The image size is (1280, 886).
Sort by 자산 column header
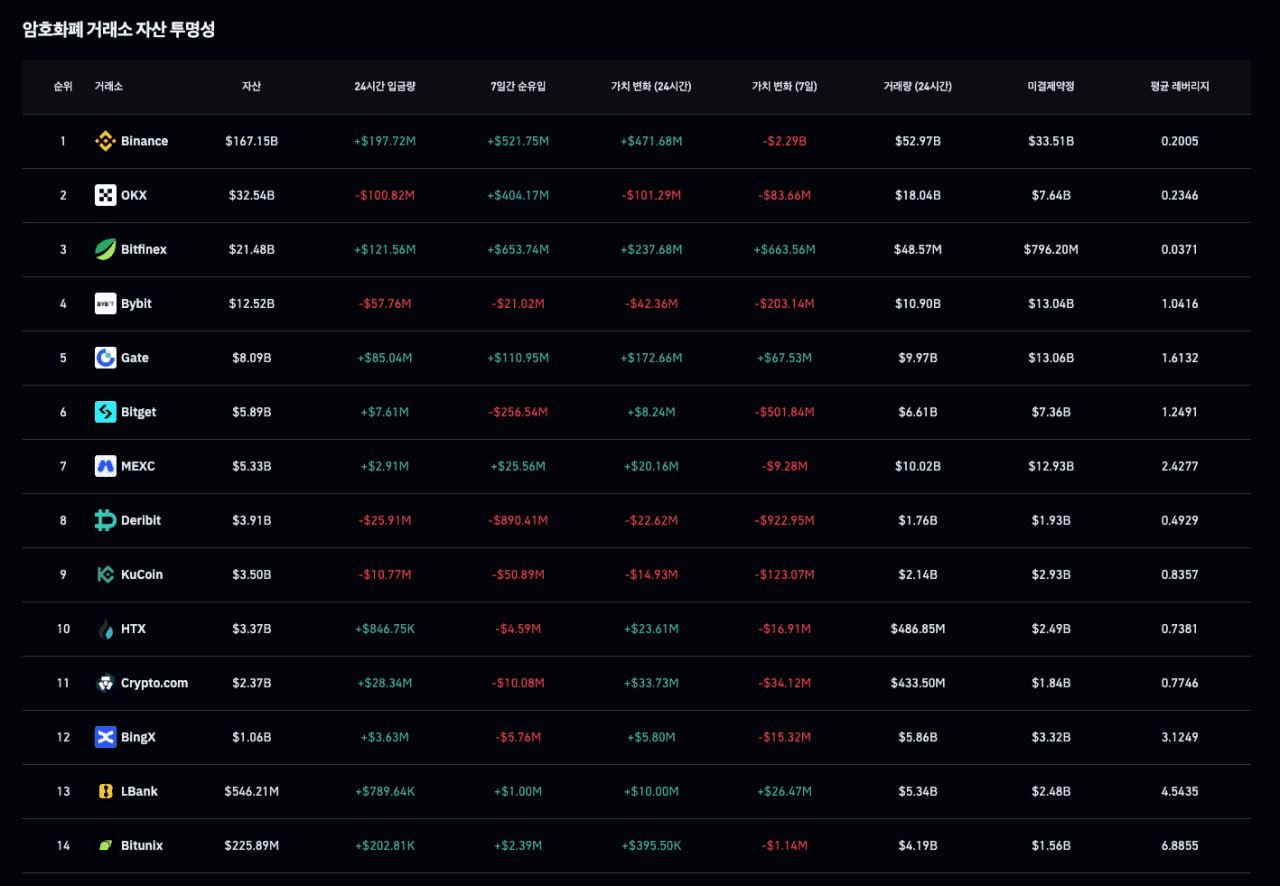tap(251, 87)
